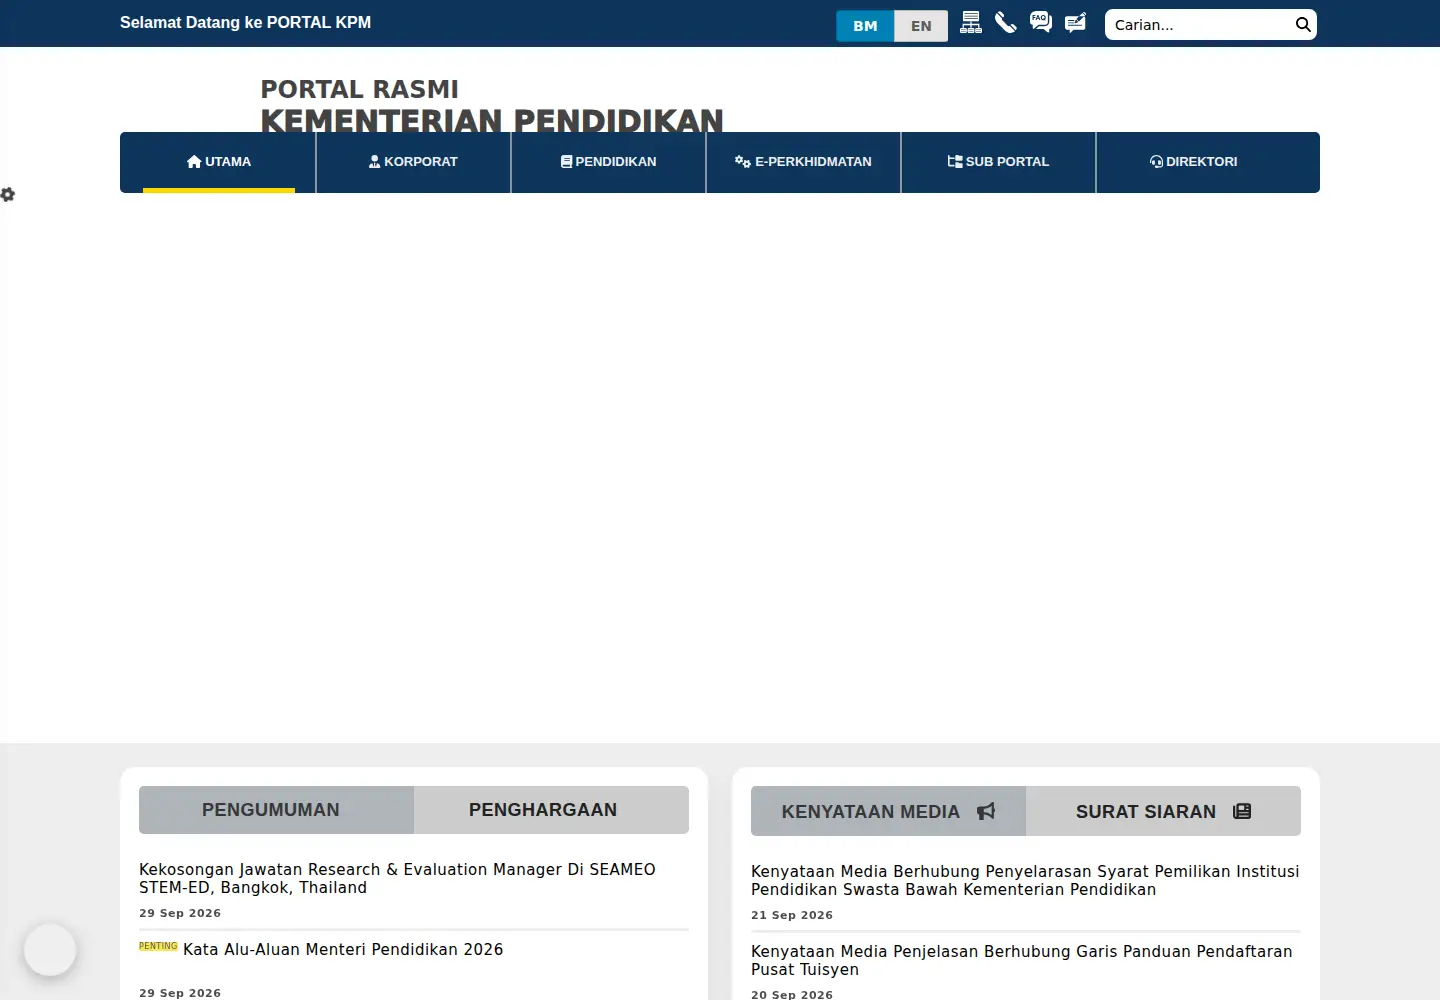Image resolution: width=1440 pixels, height=1000 pixels.
Task: Open the E-PERKHIDMATAN menu
Action: tap(803, 162)
